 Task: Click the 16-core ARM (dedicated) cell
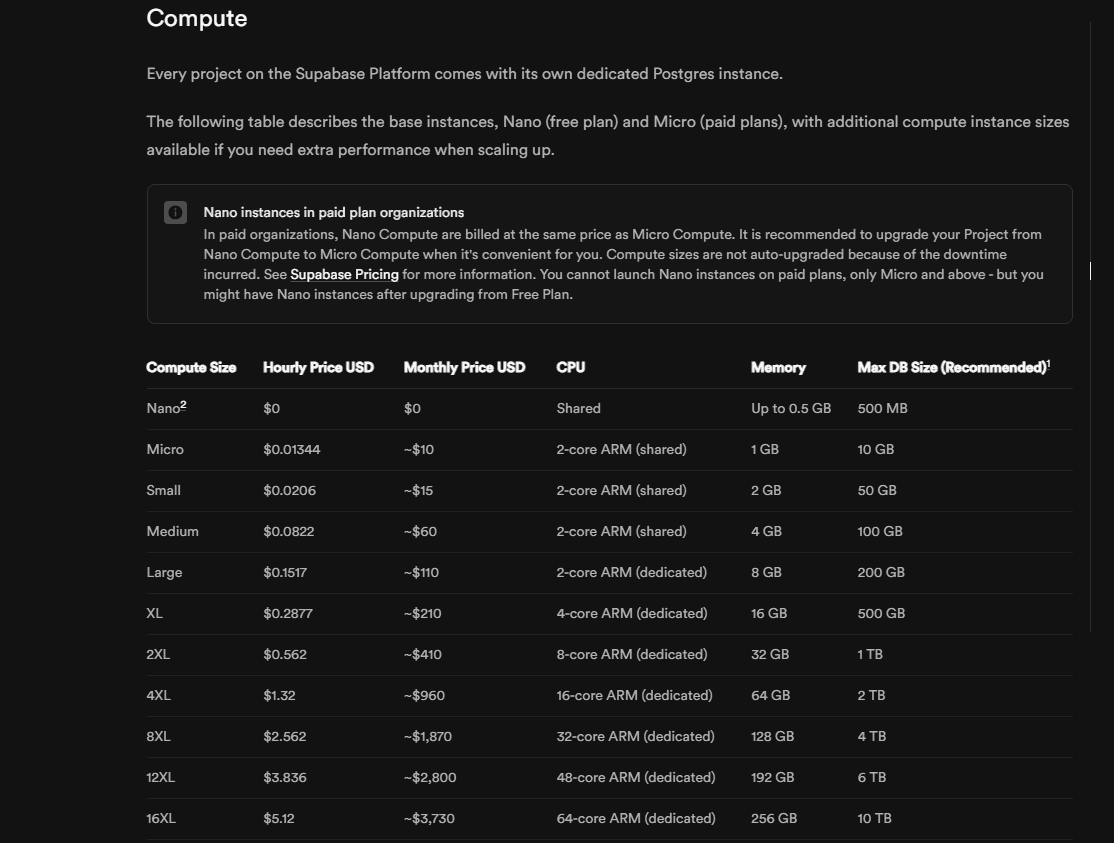click(634, 695)
